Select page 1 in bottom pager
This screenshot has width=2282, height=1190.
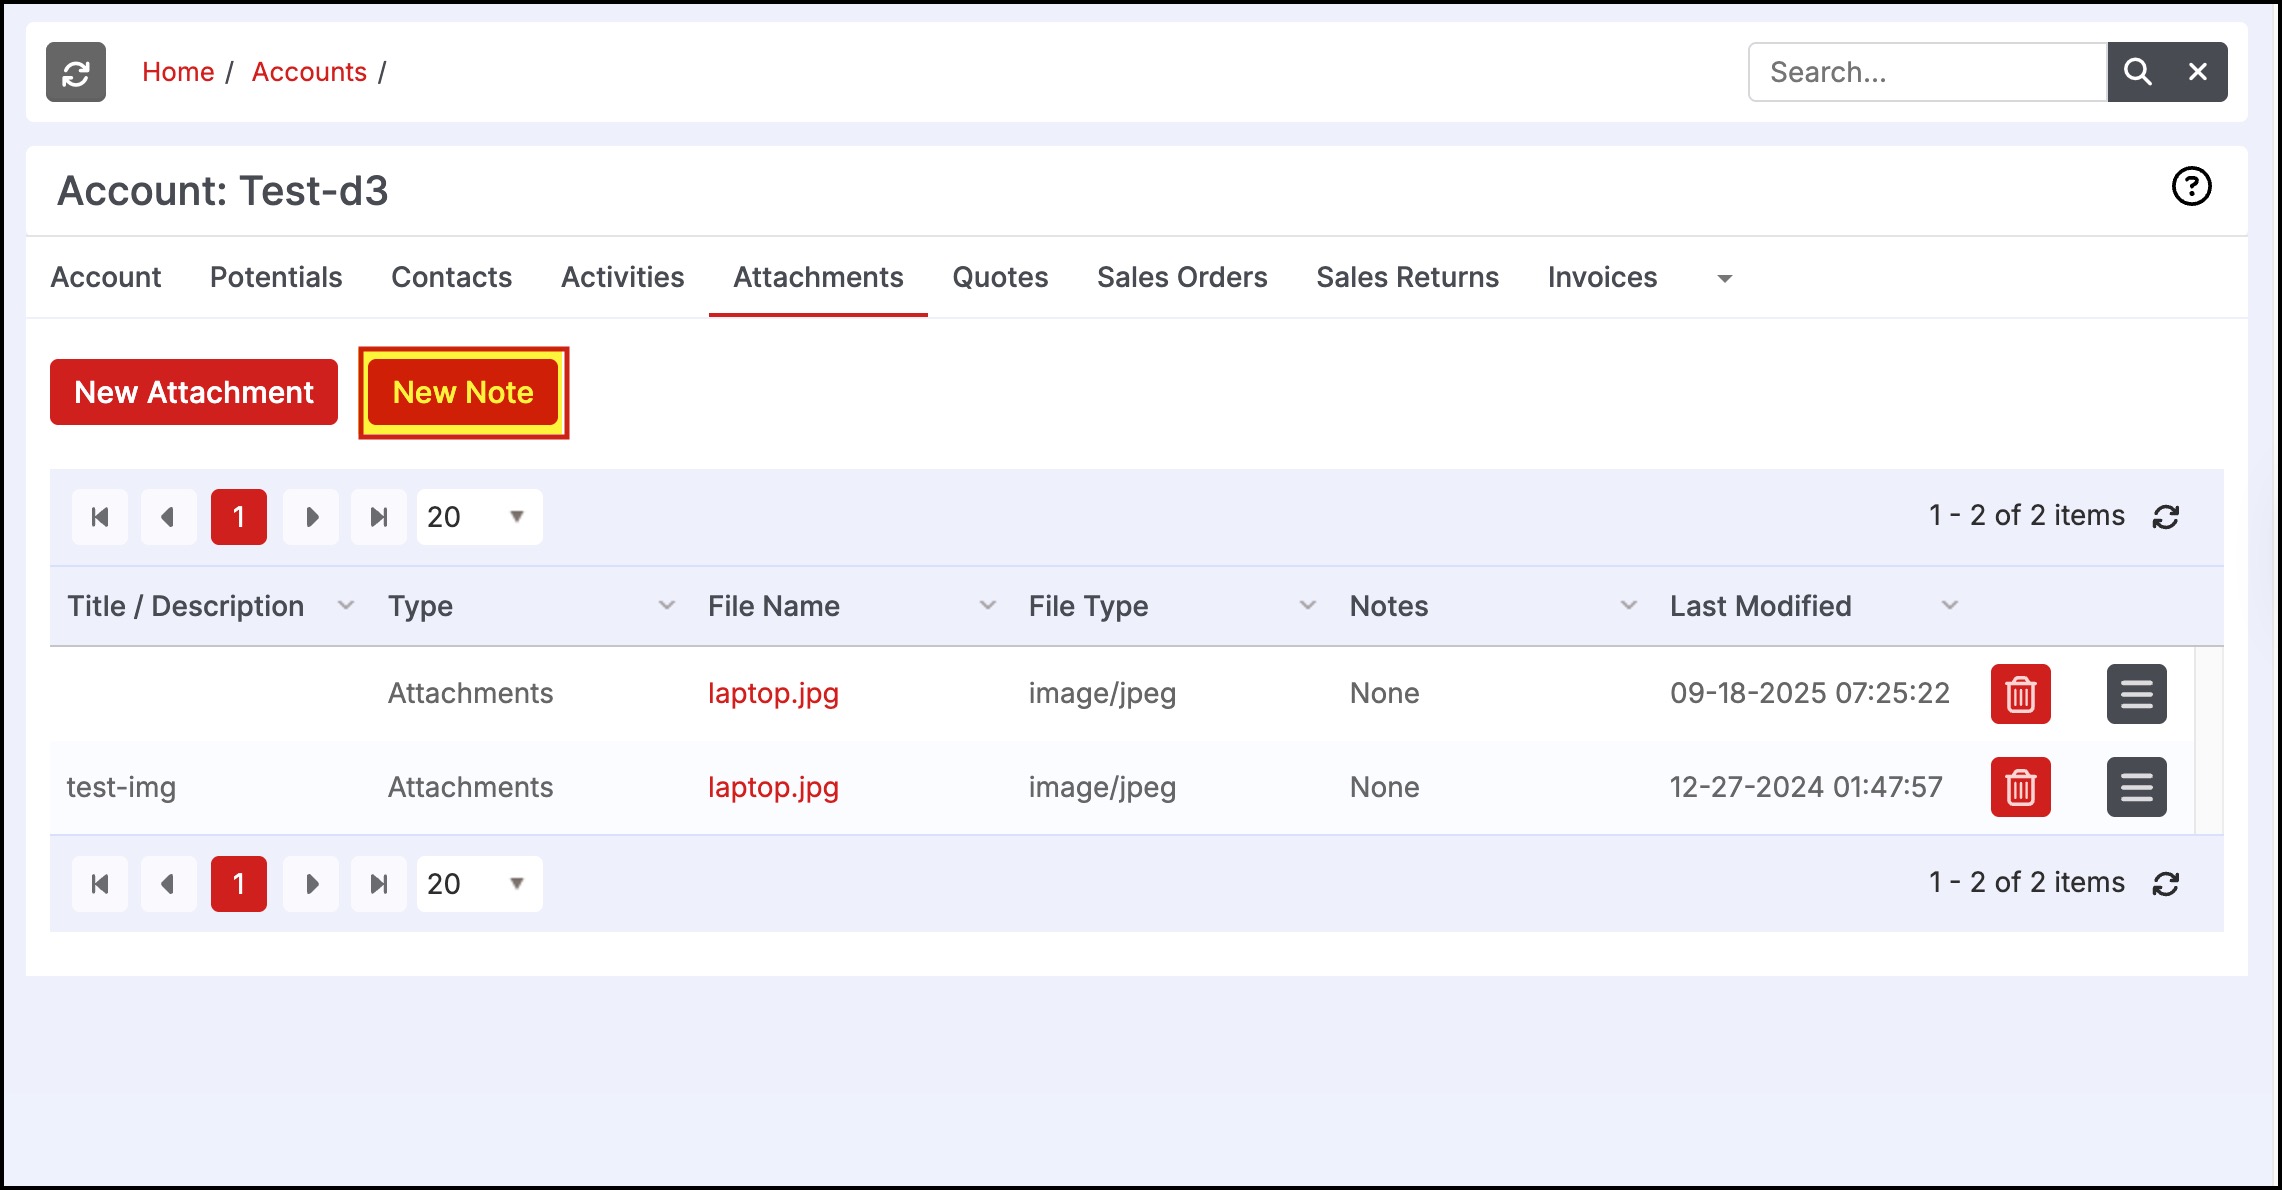[x=239, y=884]
